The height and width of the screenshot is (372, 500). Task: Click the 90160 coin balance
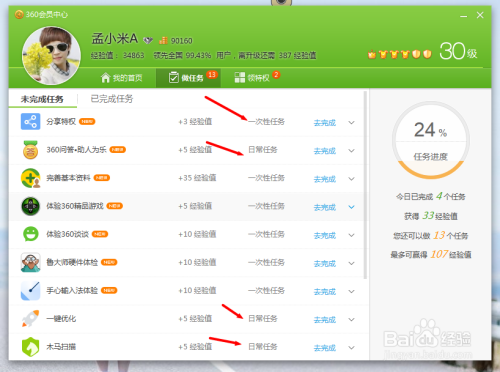tap(182, 41)
